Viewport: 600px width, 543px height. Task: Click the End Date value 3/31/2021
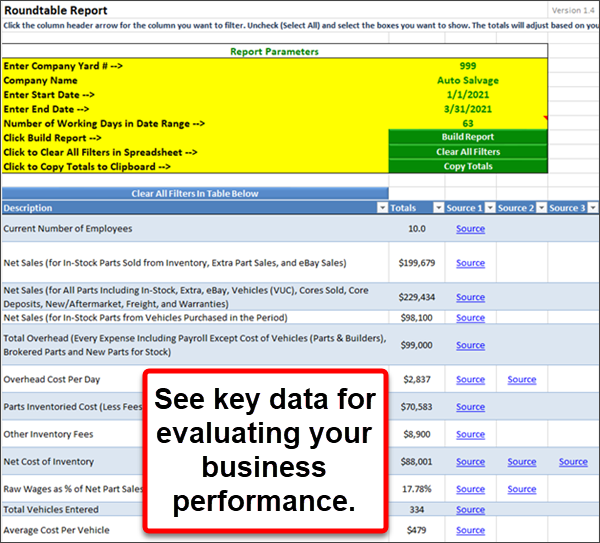[468, 108]
